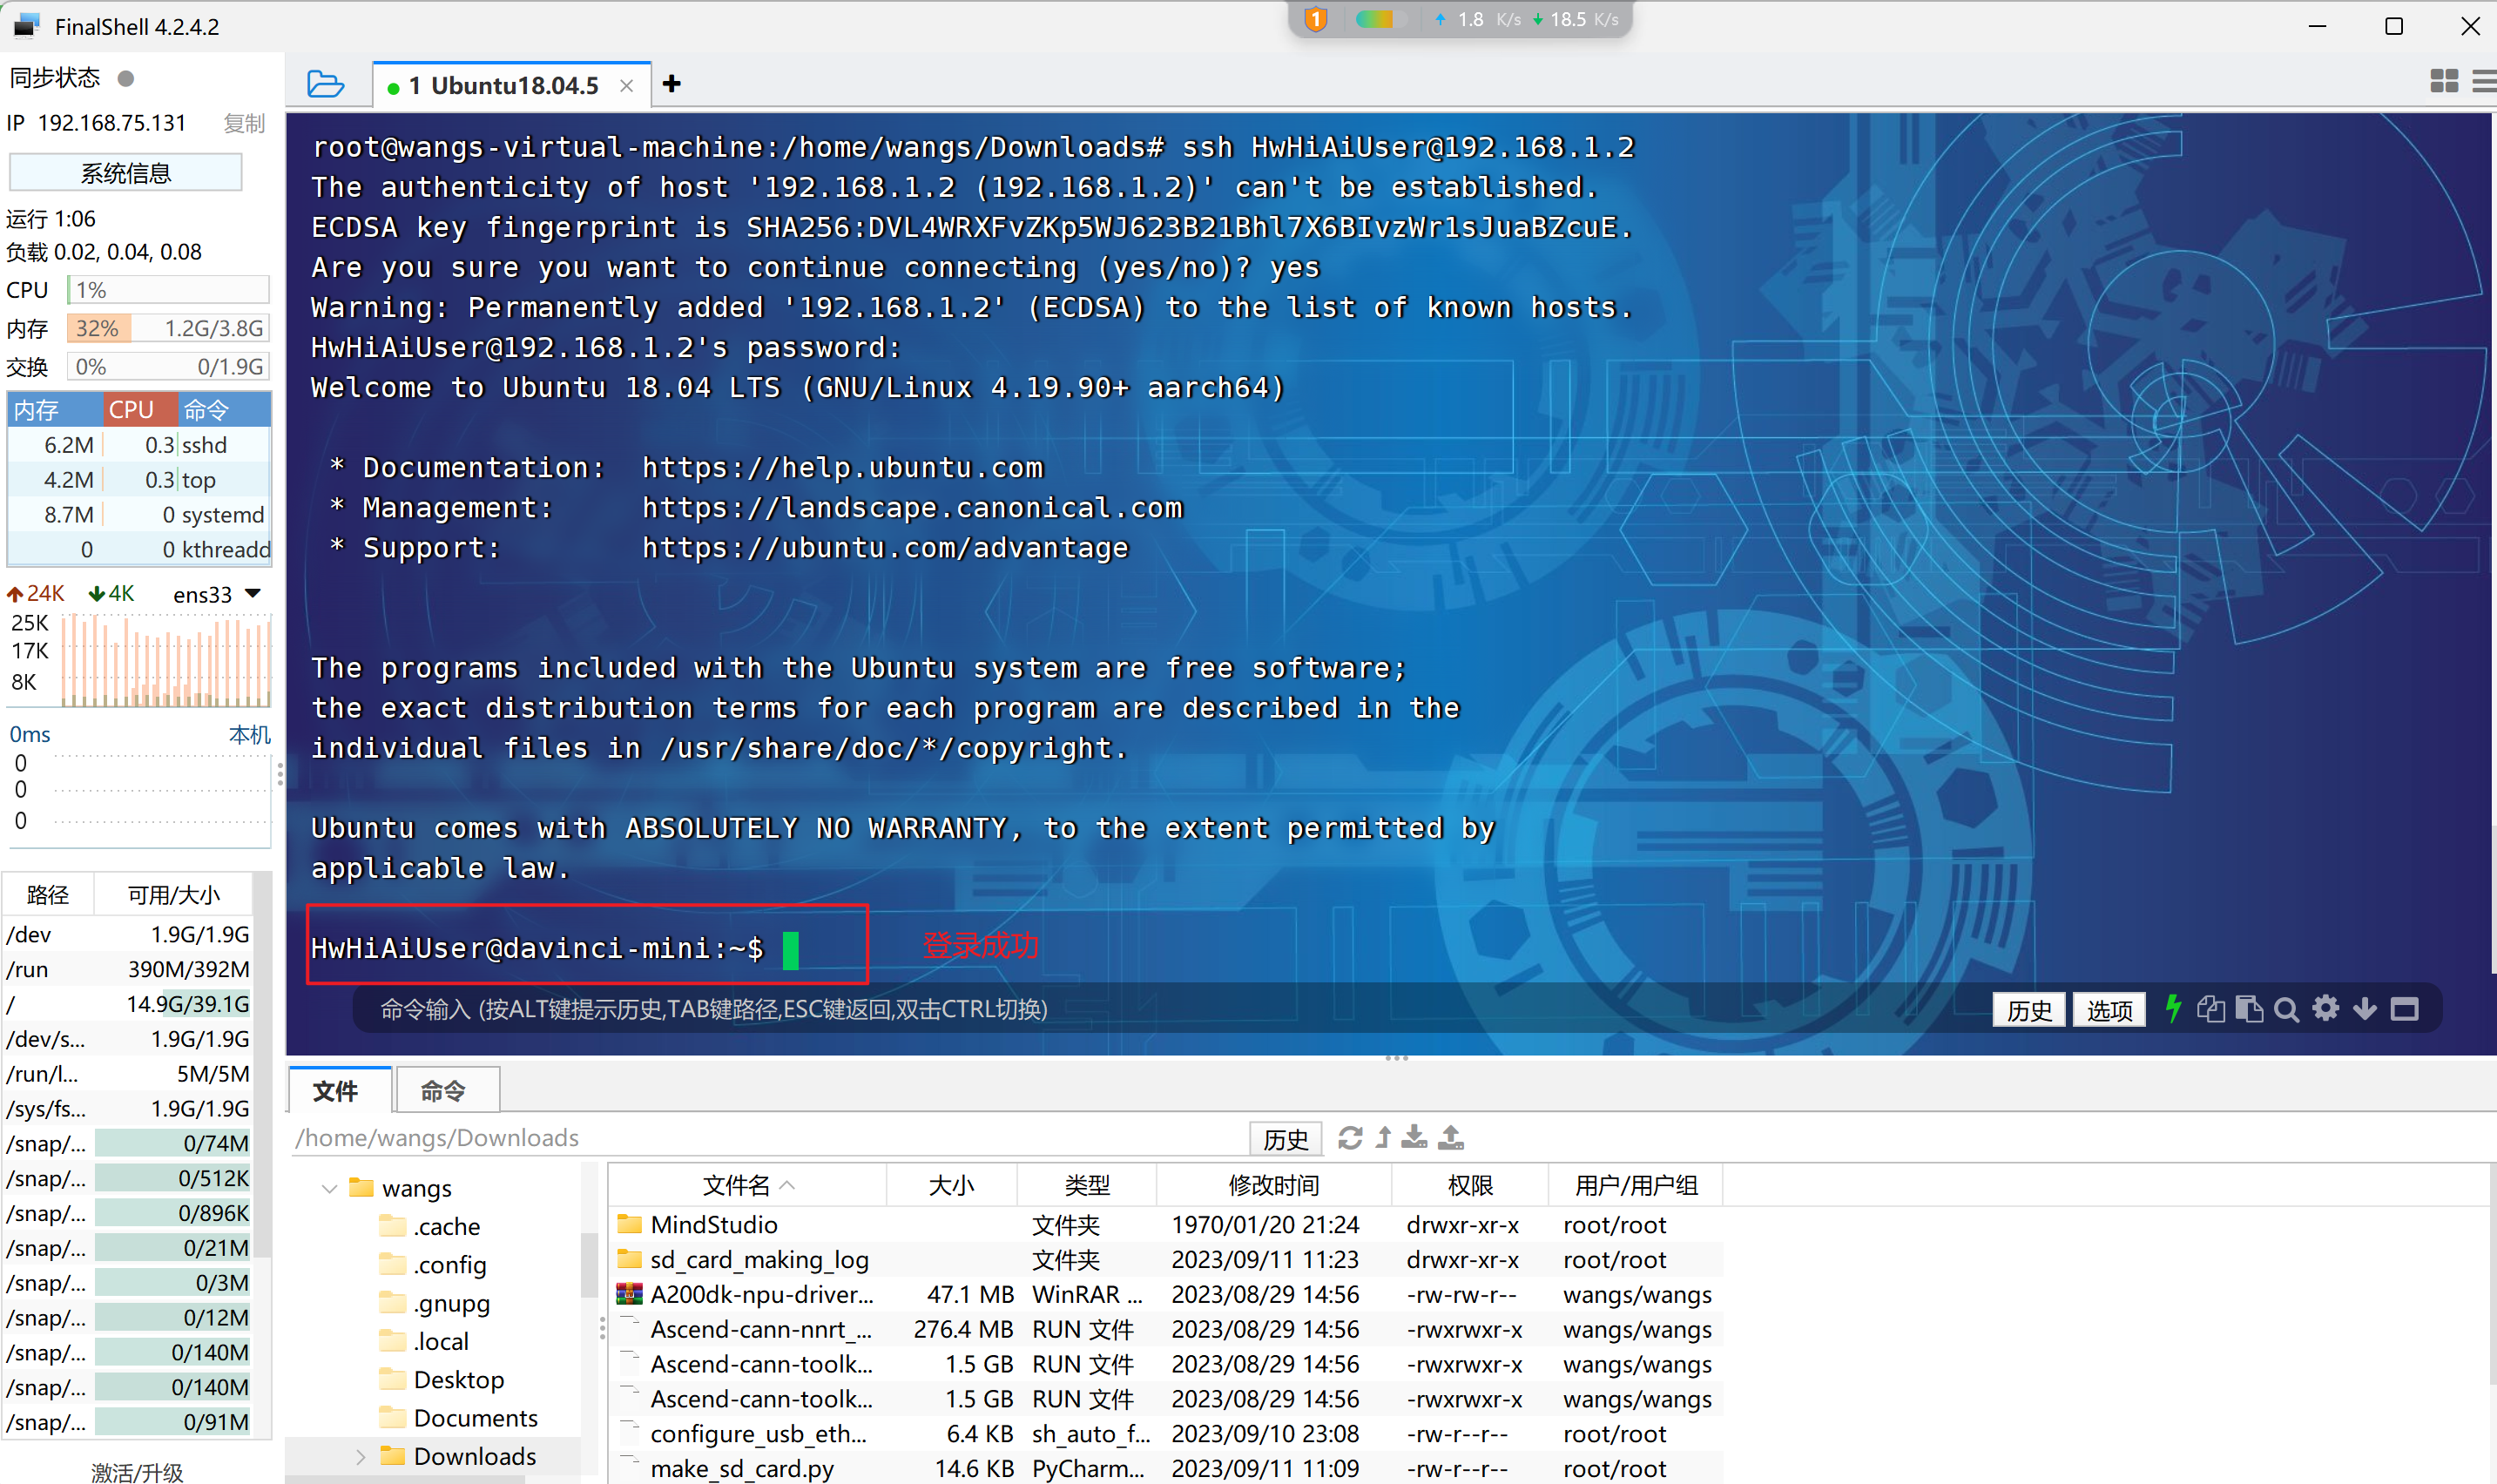
Task: Click the command input field
Action: 1170,1010
